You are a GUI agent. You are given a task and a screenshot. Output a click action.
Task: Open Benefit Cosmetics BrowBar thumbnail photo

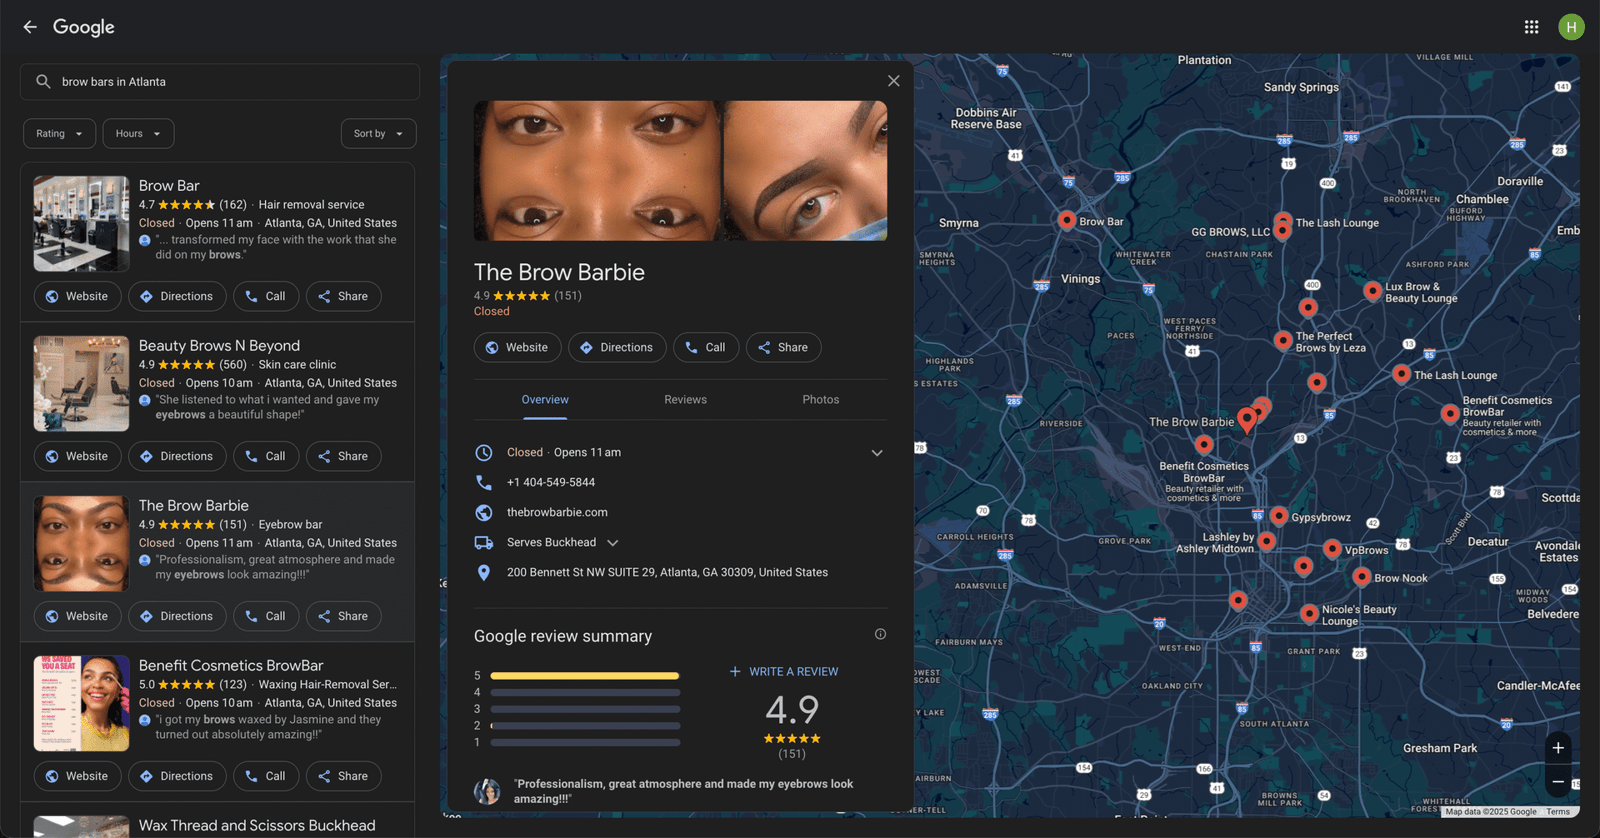81,704
